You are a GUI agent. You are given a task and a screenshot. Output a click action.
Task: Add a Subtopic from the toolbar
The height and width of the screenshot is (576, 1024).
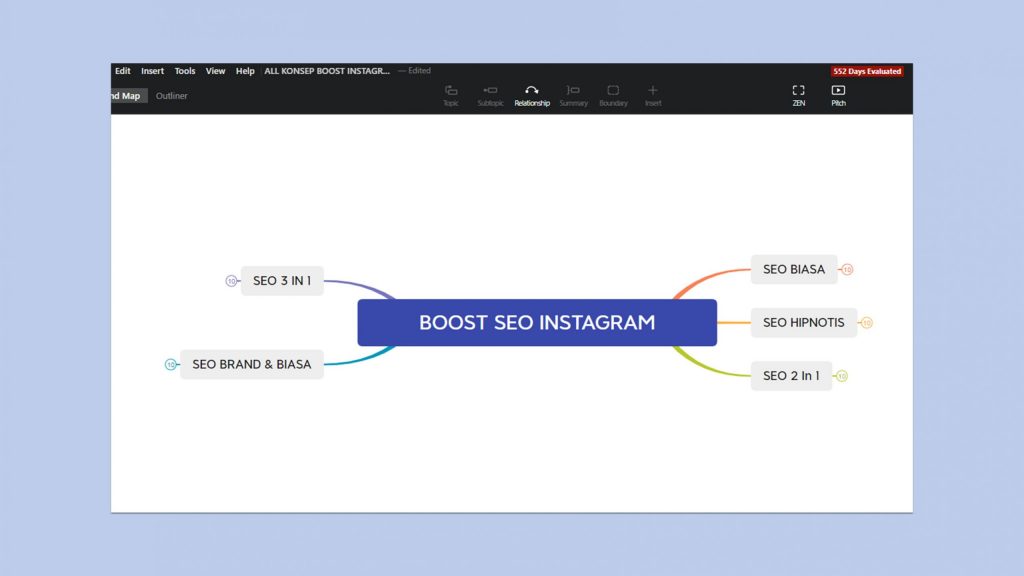(490, 95)
